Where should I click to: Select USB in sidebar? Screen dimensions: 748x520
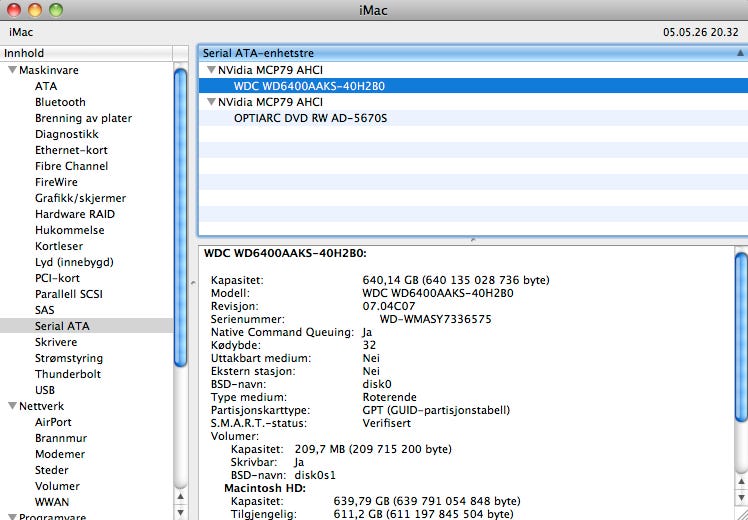[x=45, y=390]
